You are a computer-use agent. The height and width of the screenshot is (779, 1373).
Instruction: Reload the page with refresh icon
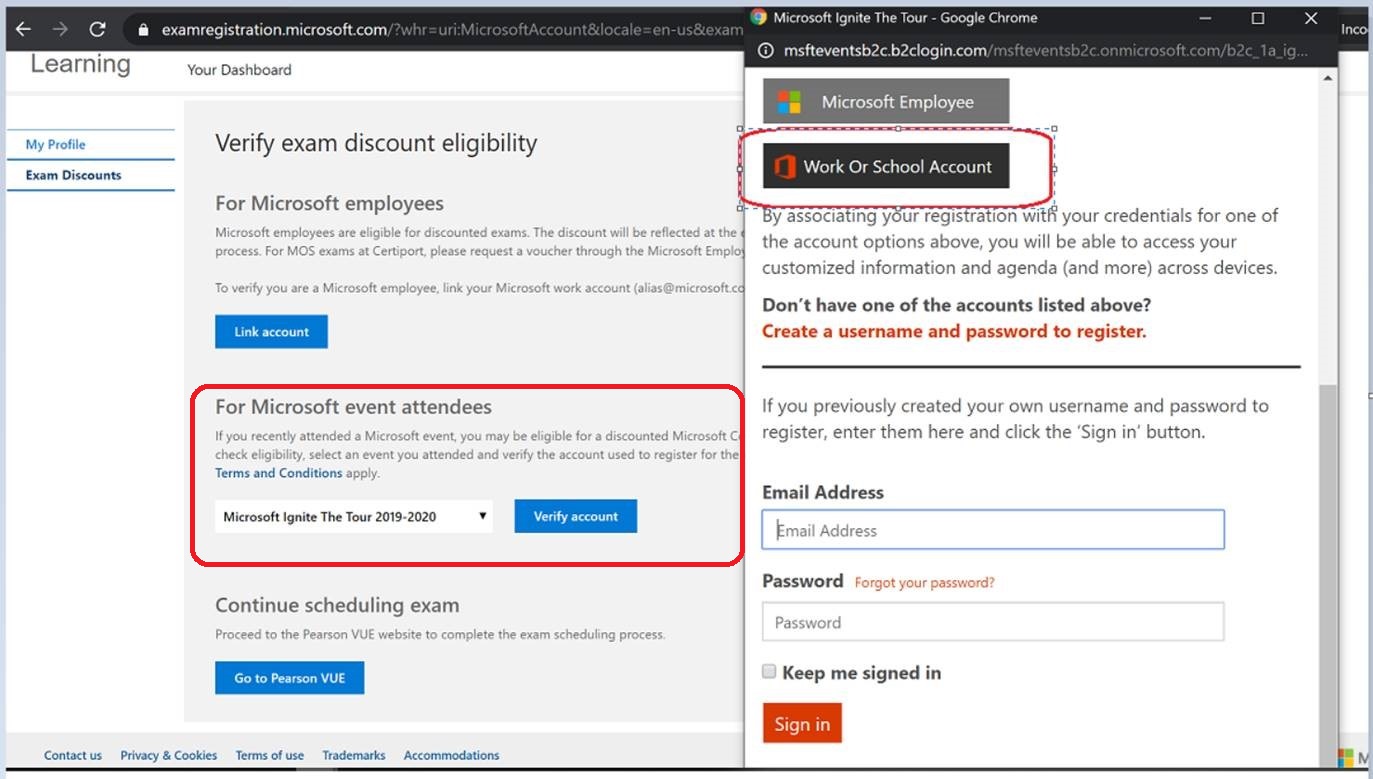98,29
